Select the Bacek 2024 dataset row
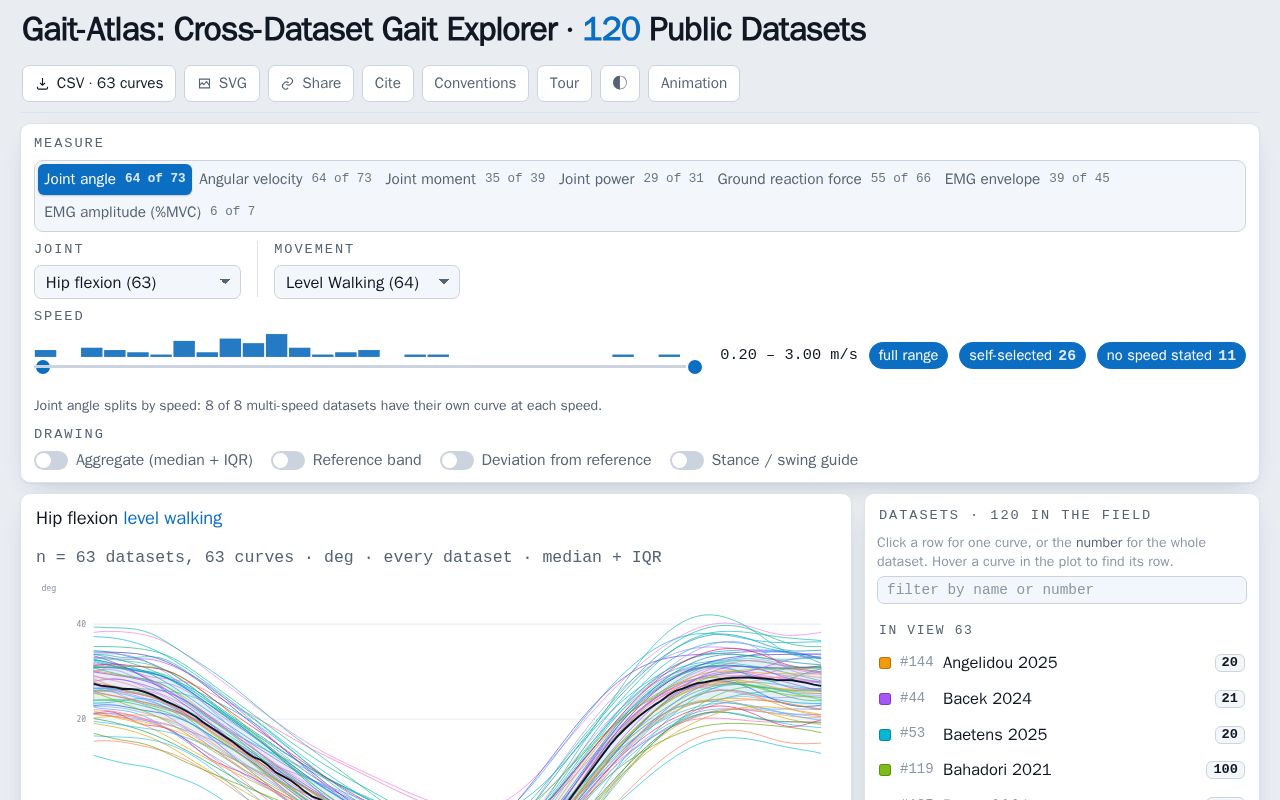 pos(1062,699)
